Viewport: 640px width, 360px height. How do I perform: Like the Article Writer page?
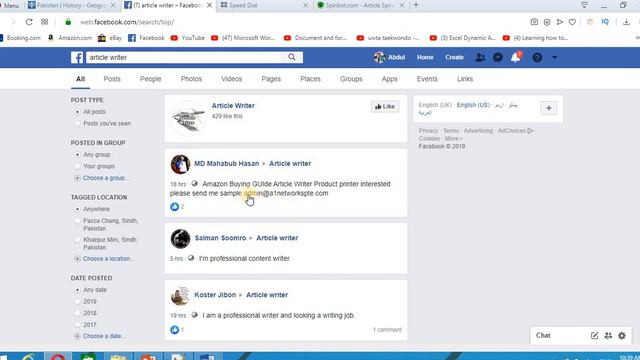point(385,107)
